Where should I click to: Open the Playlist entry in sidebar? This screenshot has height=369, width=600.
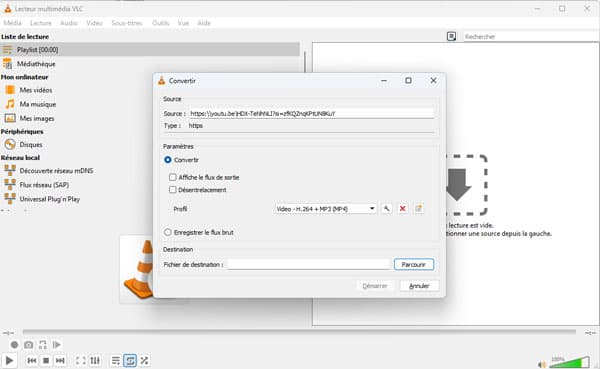click(150, 50)
